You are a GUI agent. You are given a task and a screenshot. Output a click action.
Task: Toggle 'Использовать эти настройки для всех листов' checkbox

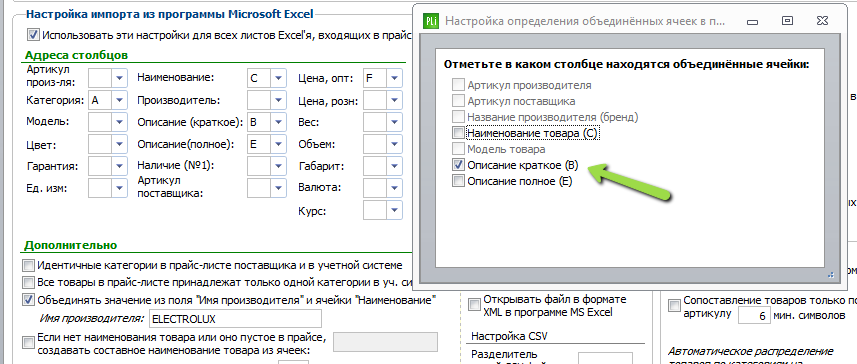coord(33,35)
